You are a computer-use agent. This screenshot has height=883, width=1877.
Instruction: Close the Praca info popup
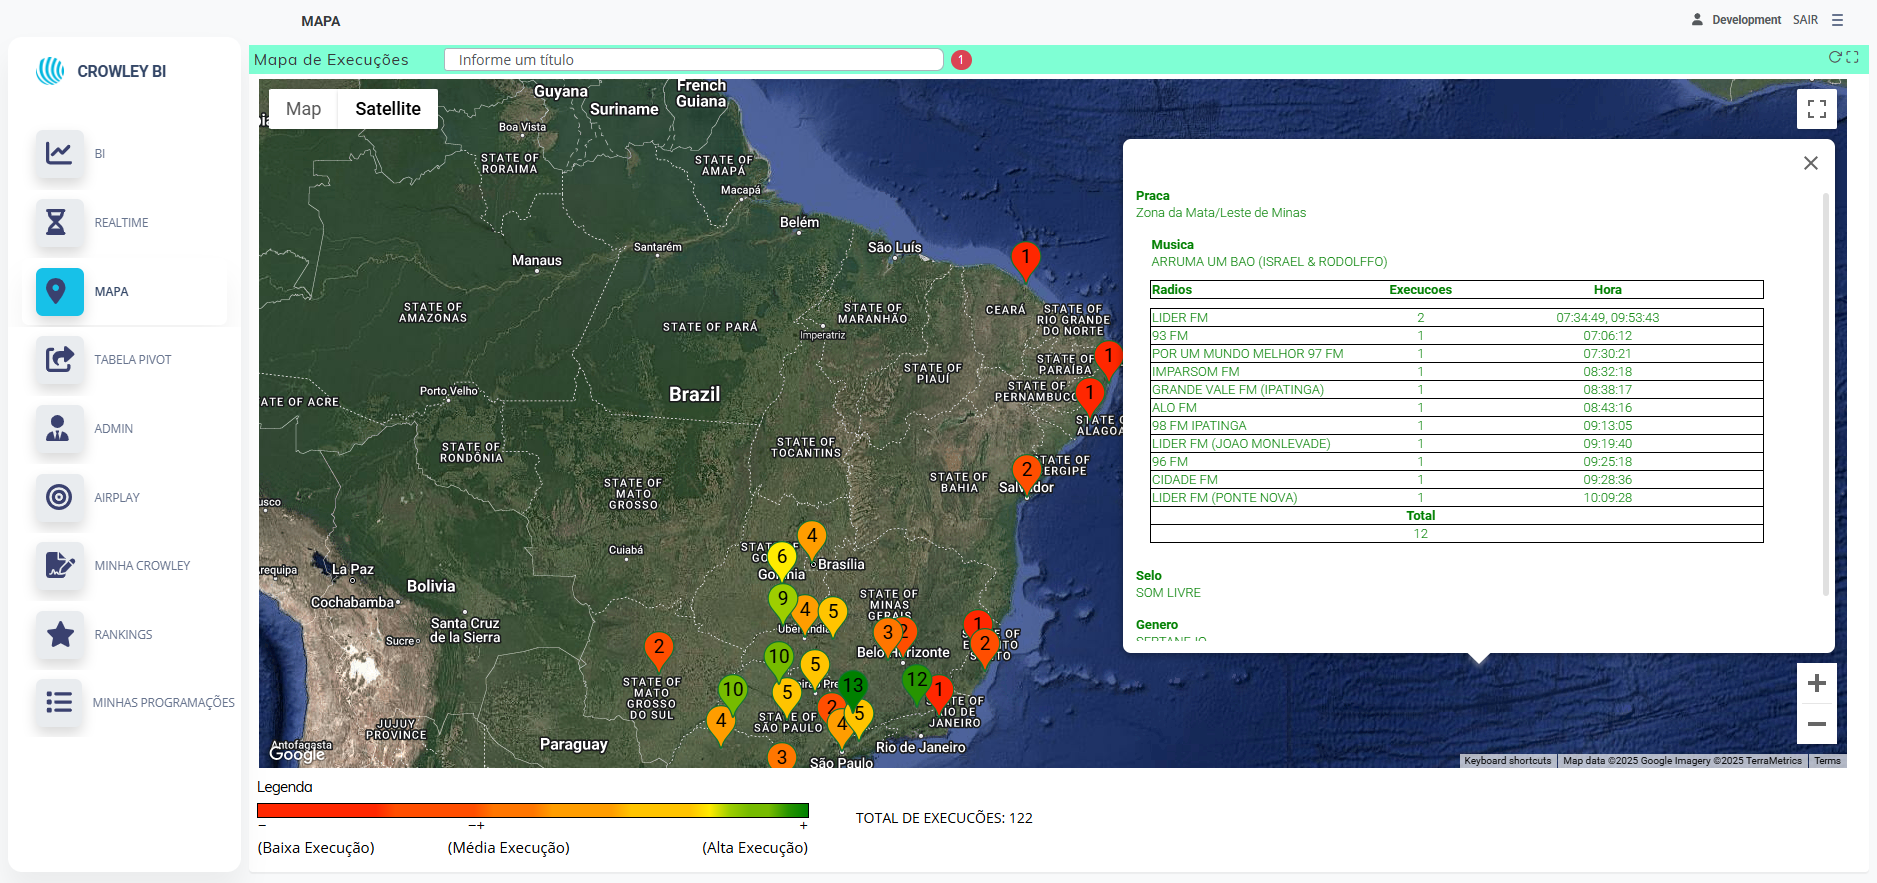[1810, 163]
